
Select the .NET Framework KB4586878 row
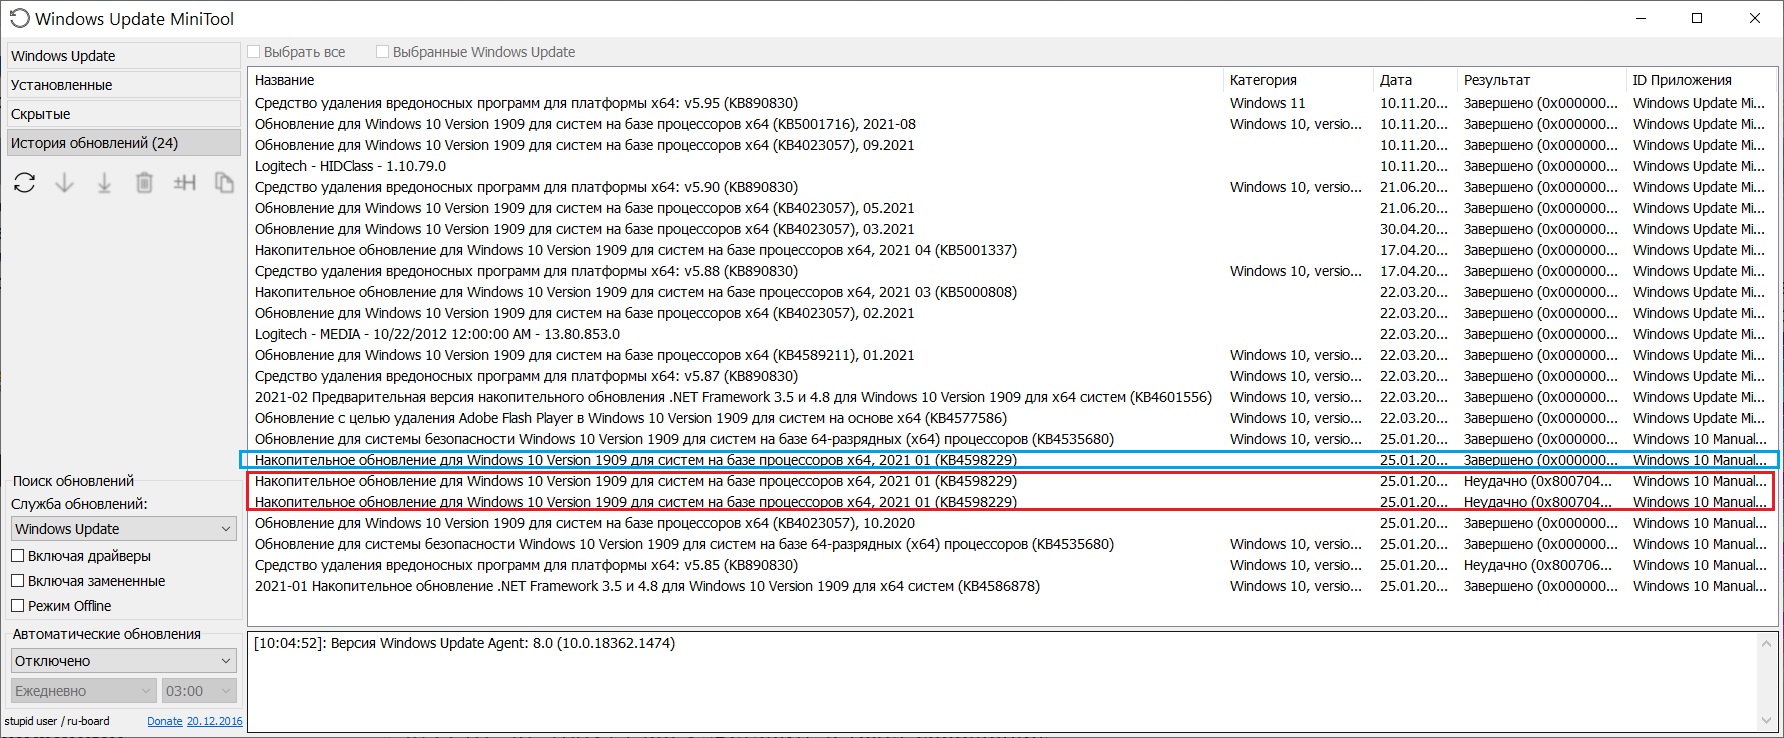(1012, 586)
